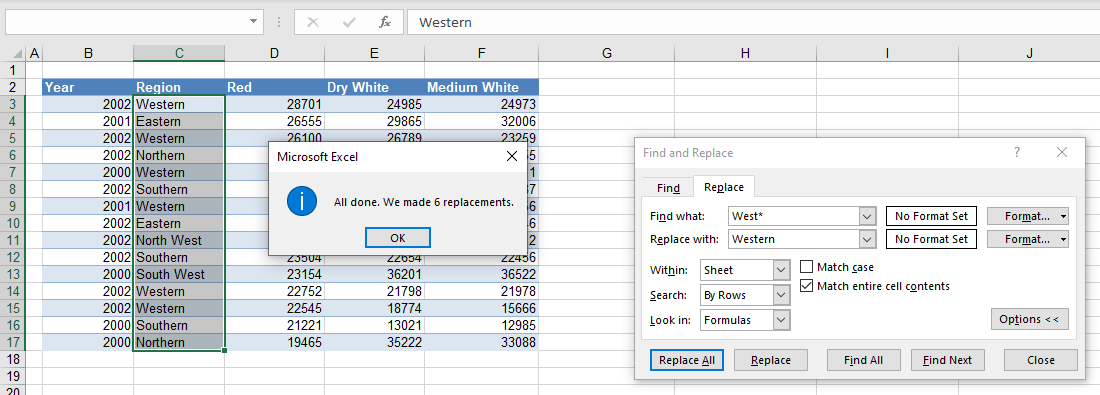
Task: Click the cell containing 36201
Action: (x=374, y=274)
